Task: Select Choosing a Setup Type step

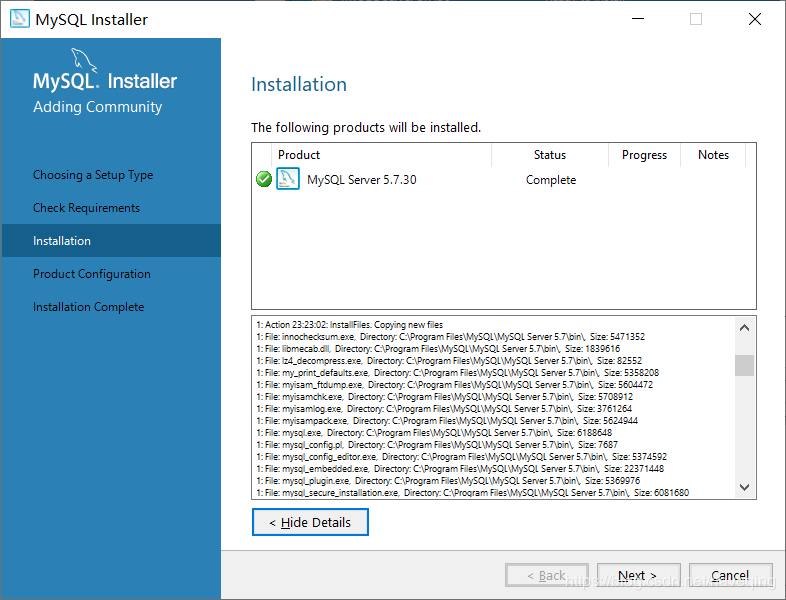Action: pos(93,175)
